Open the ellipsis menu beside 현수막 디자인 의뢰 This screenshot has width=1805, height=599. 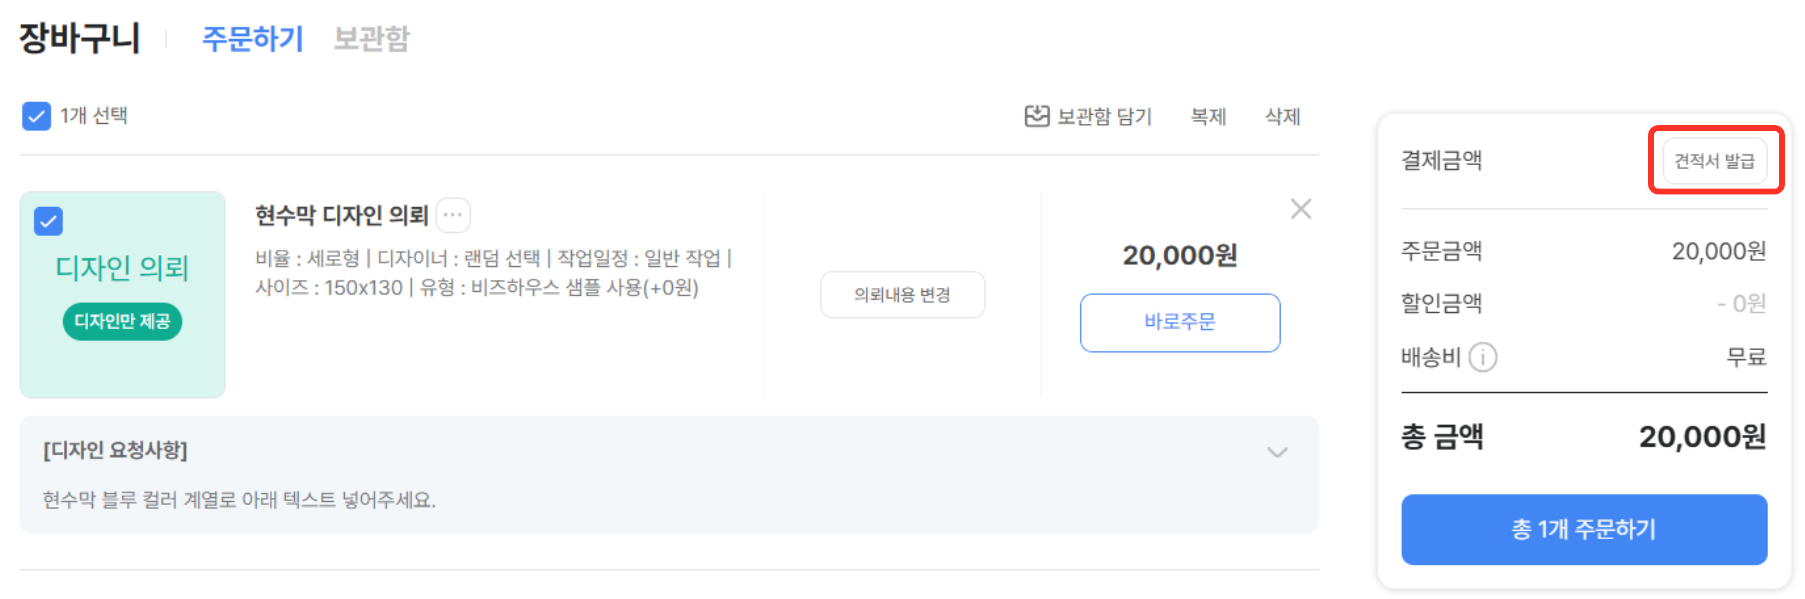[453, 215]
